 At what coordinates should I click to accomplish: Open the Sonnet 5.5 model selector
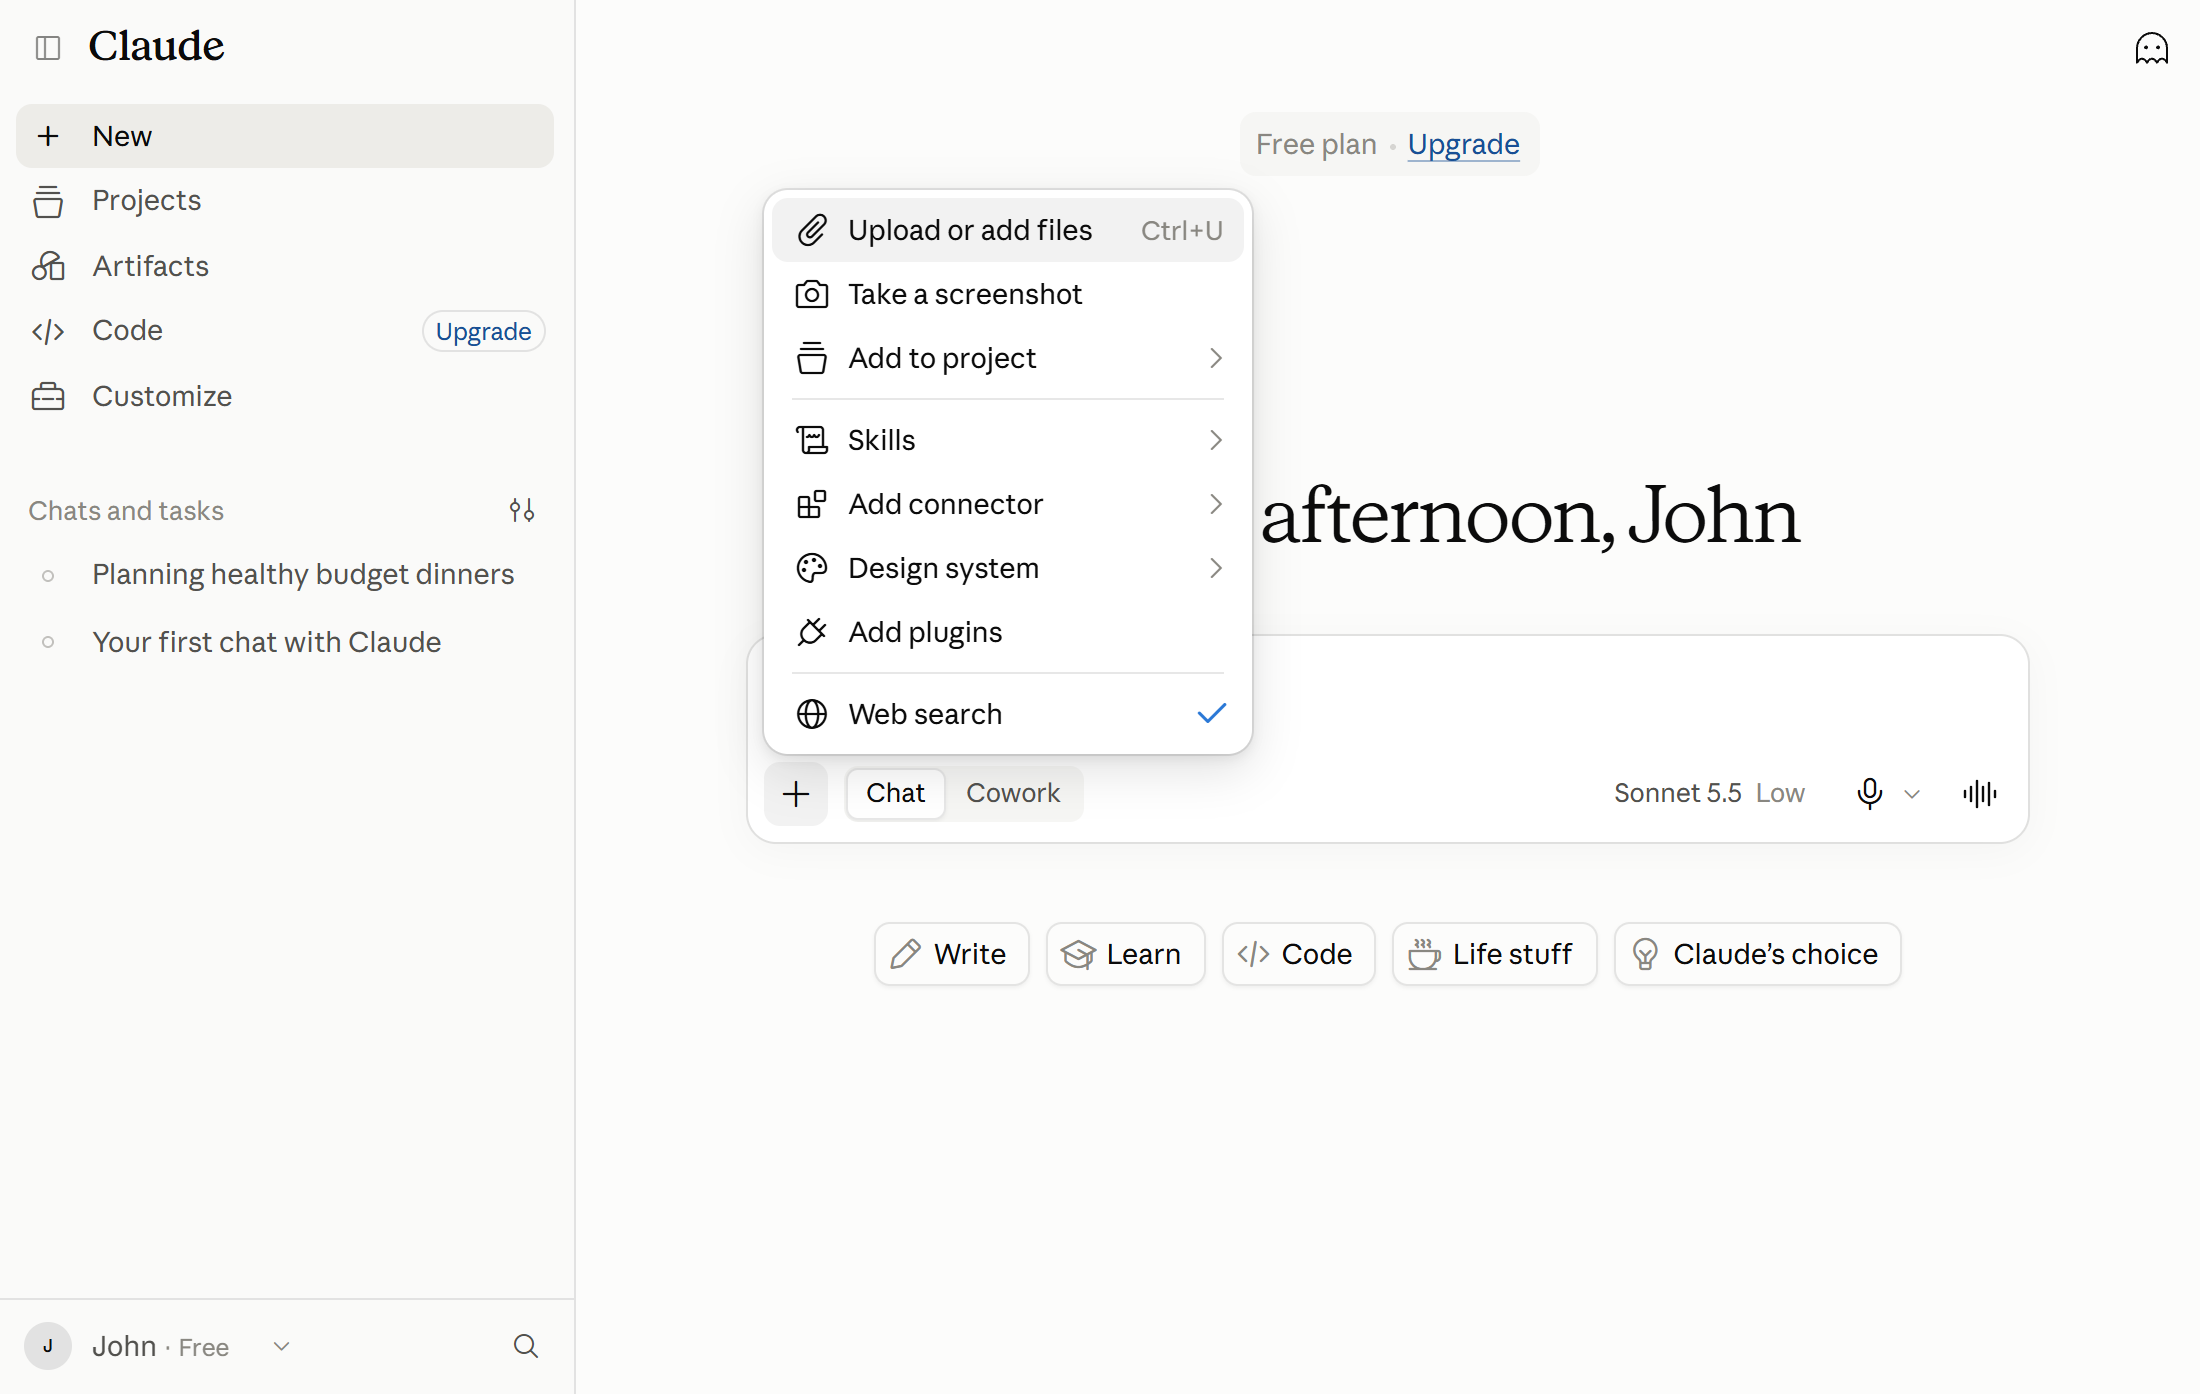1709,793
